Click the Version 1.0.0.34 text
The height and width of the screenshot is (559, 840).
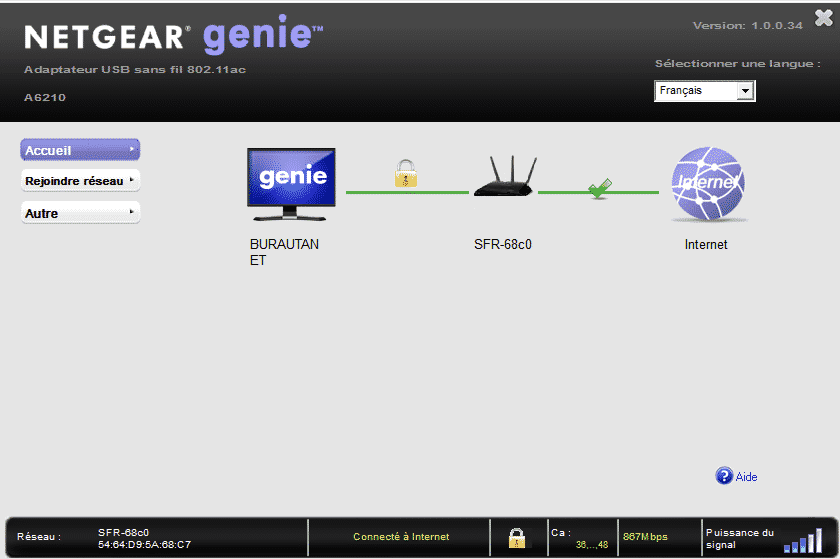(747, 25)
